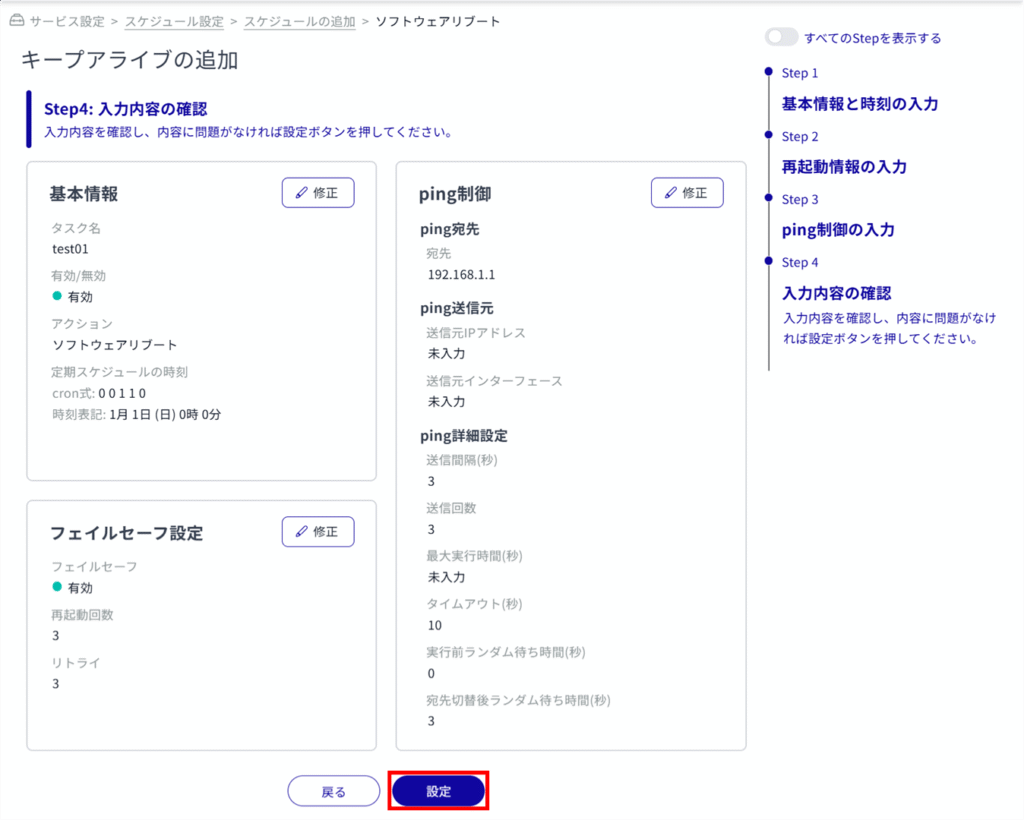Return to the スケジュールの追加 breadcrumb

(299, 21)
